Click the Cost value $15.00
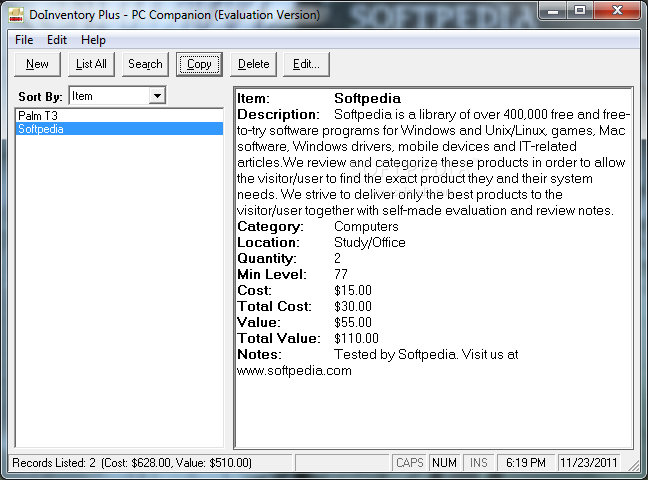 point(353,290)
